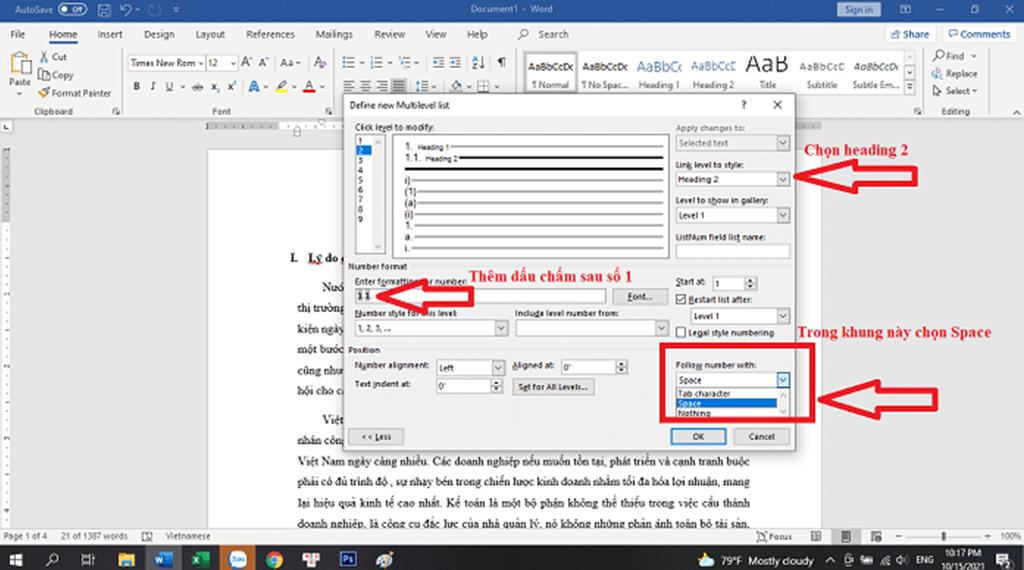1024x570 pixels.
Task: Open Excel from the taskbar
Action: click(x=200, y=559)
